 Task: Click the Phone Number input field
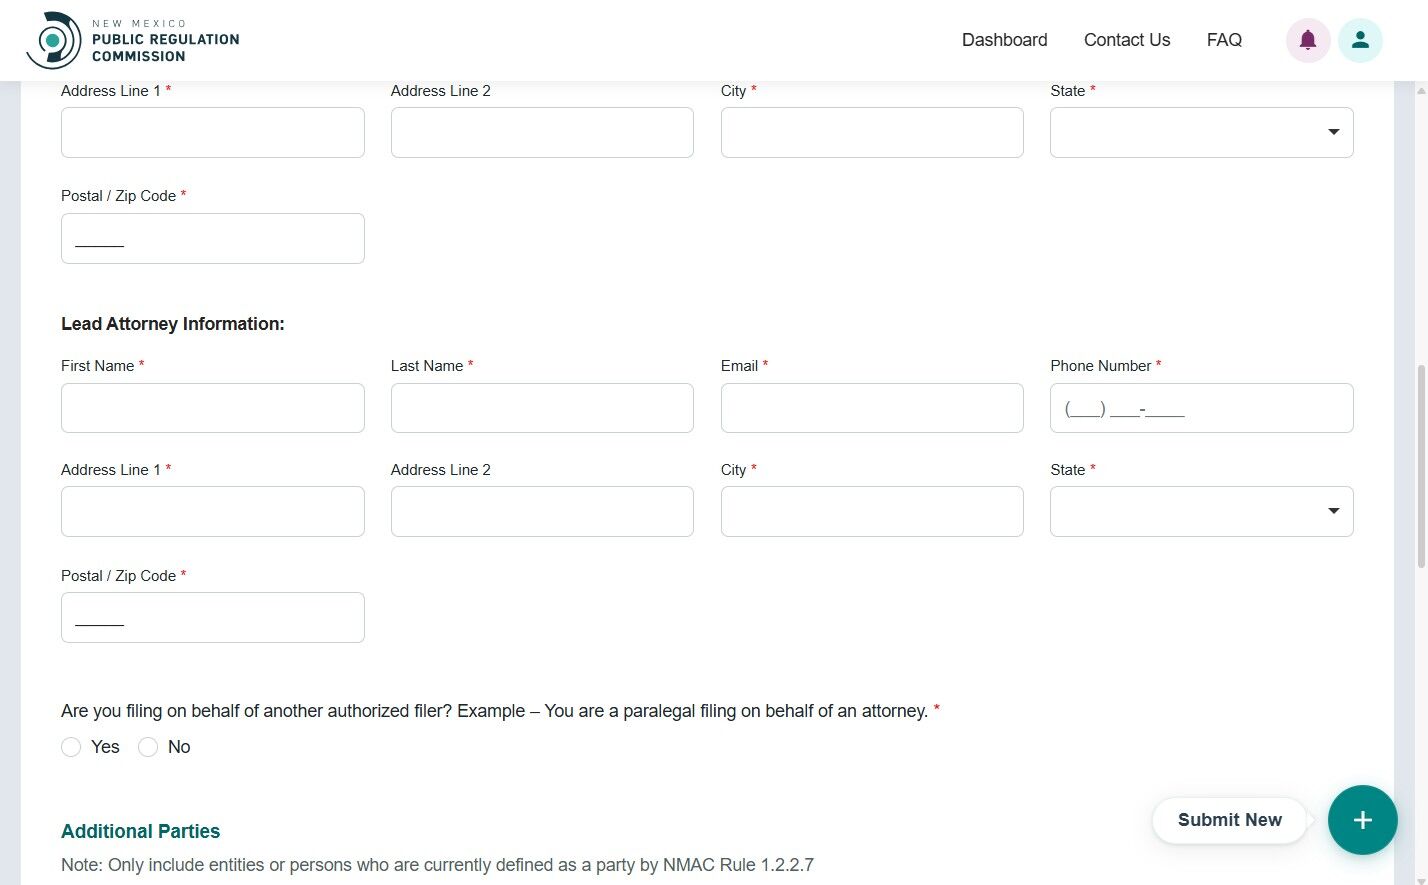(1201, 408)
